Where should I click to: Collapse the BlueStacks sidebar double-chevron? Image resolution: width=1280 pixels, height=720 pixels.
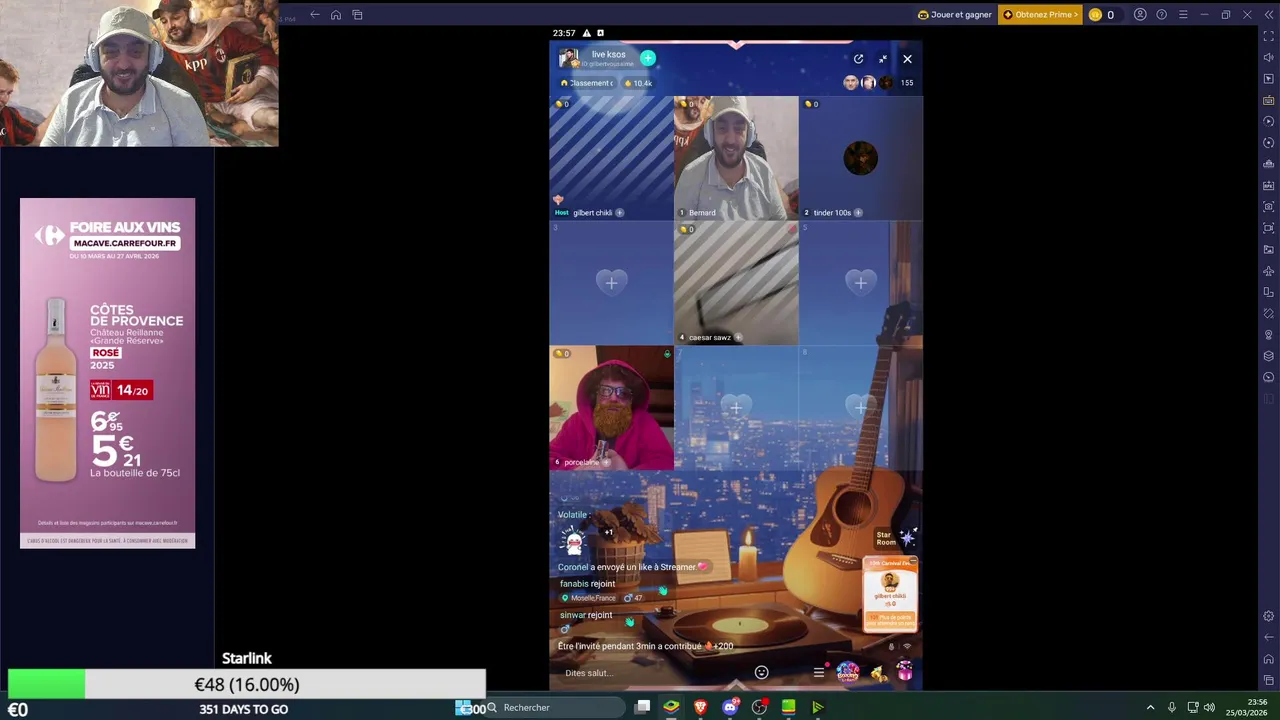tap(1268, 15)
